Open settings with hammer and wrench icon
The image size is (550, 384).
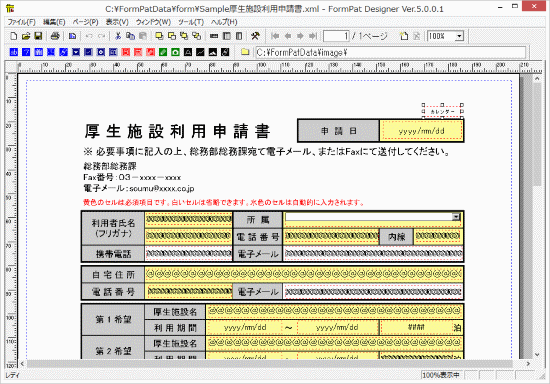point(255,36)
